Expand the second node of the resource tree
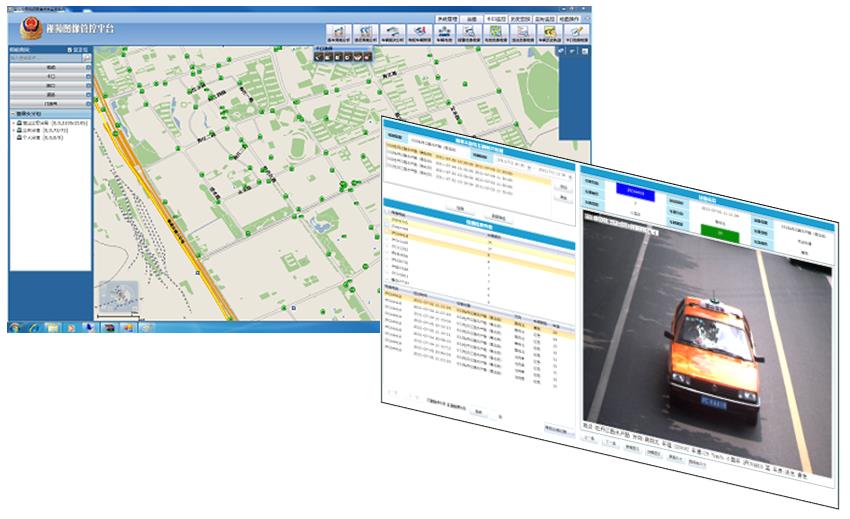The height and width of the screenshot is (519, 850). [x=14, y=131]
